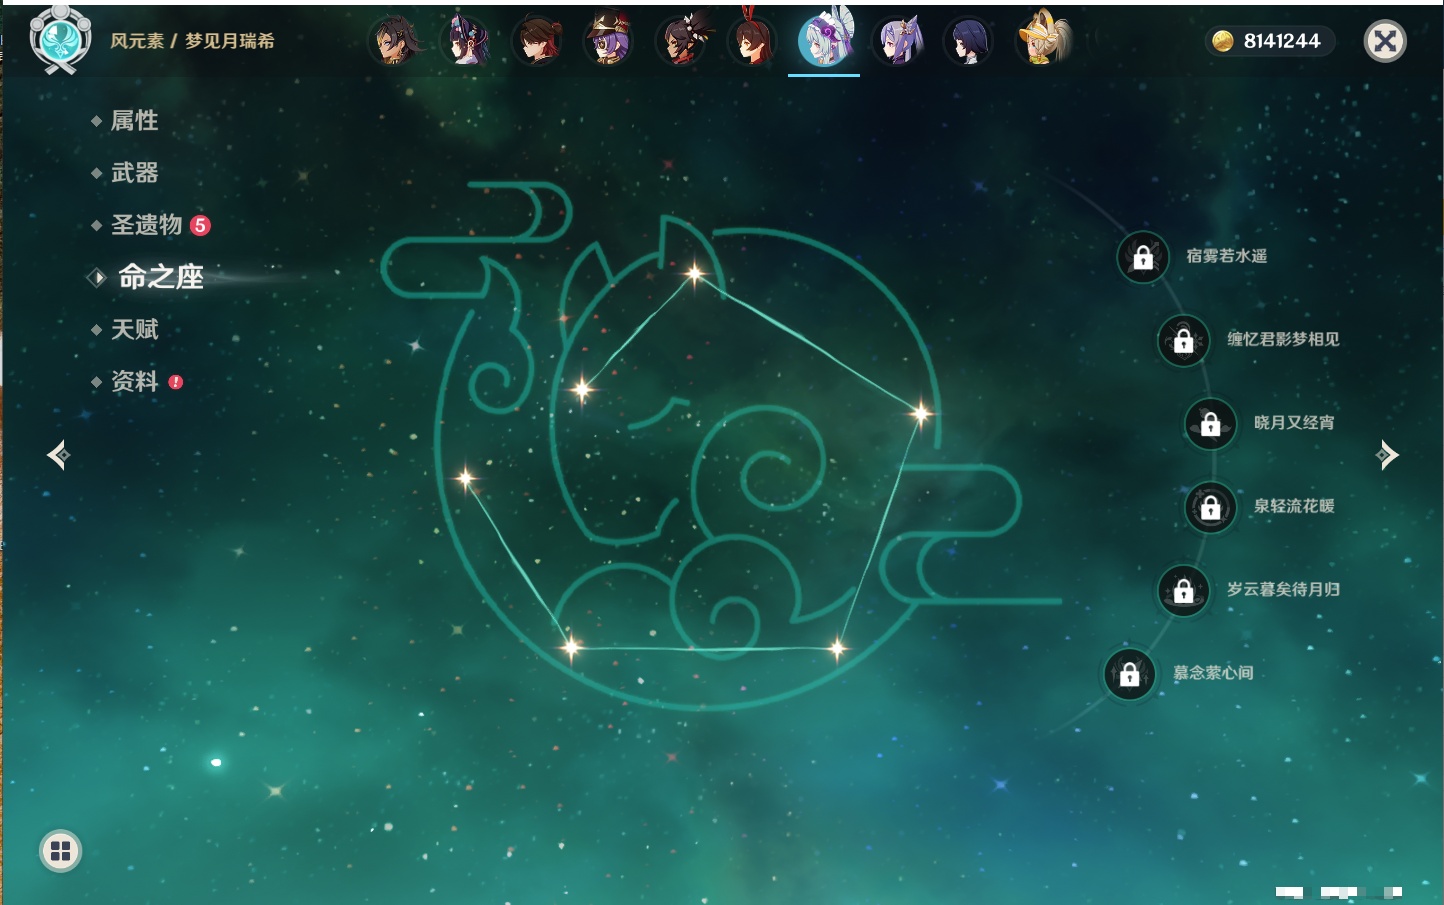Click the bottom-right star of the constellation
This screenshot has height=905, width=1444.
click(837, 649)
